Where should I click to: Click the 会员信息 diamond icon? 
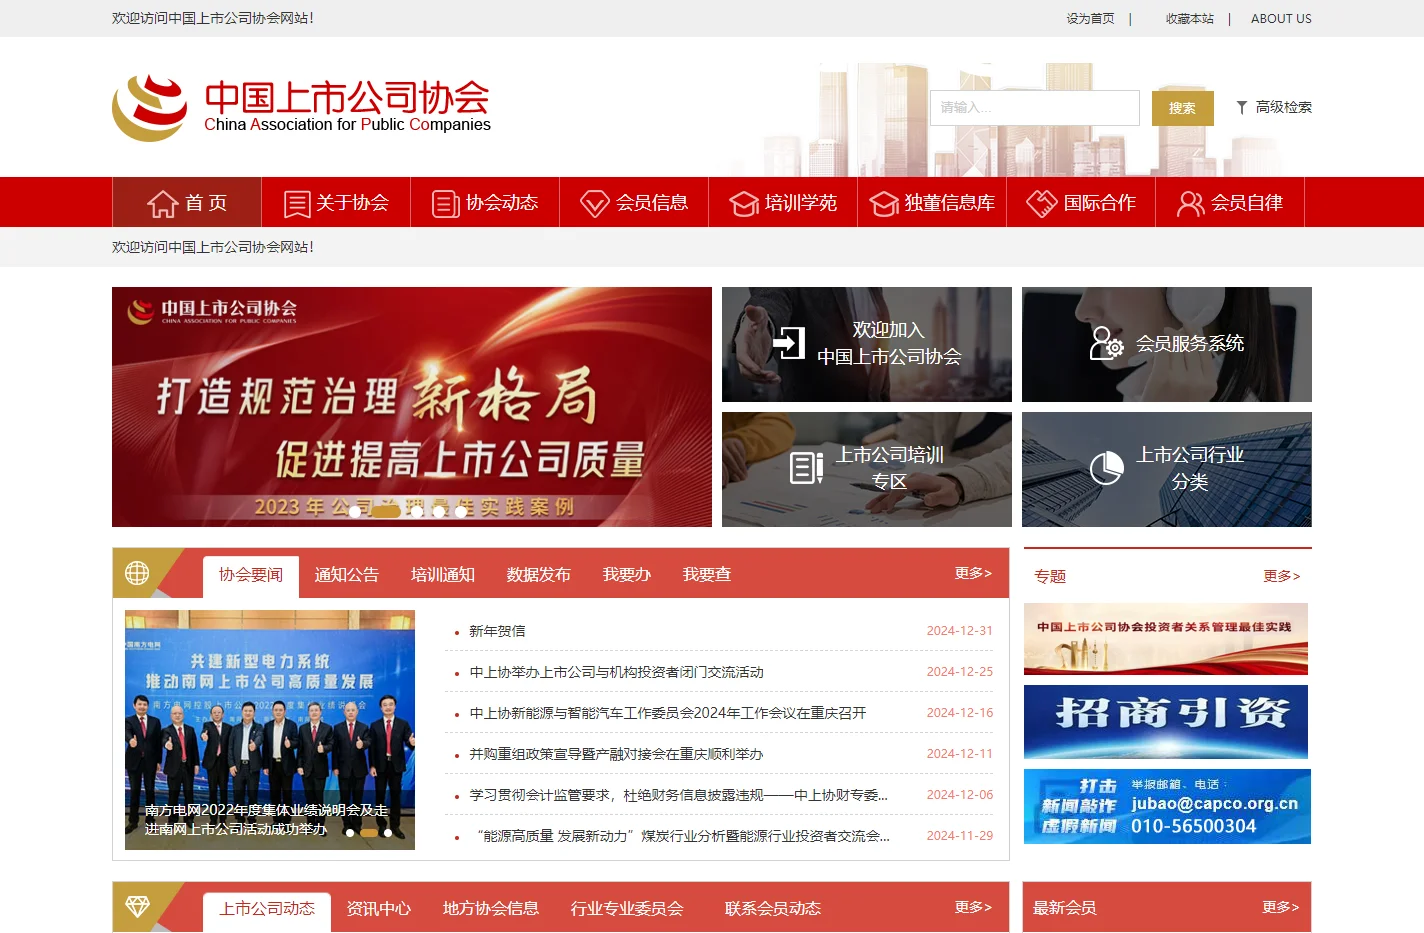point(595,204)
